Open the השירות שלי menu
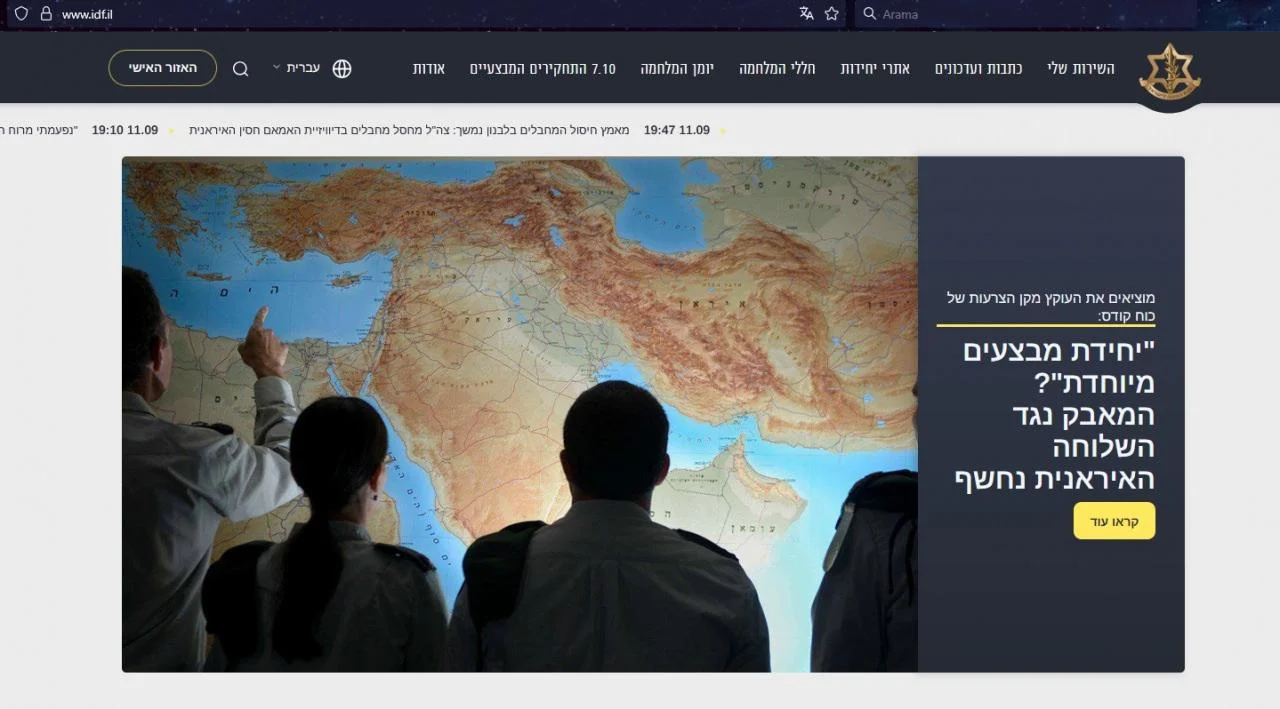 (1080, 69)
